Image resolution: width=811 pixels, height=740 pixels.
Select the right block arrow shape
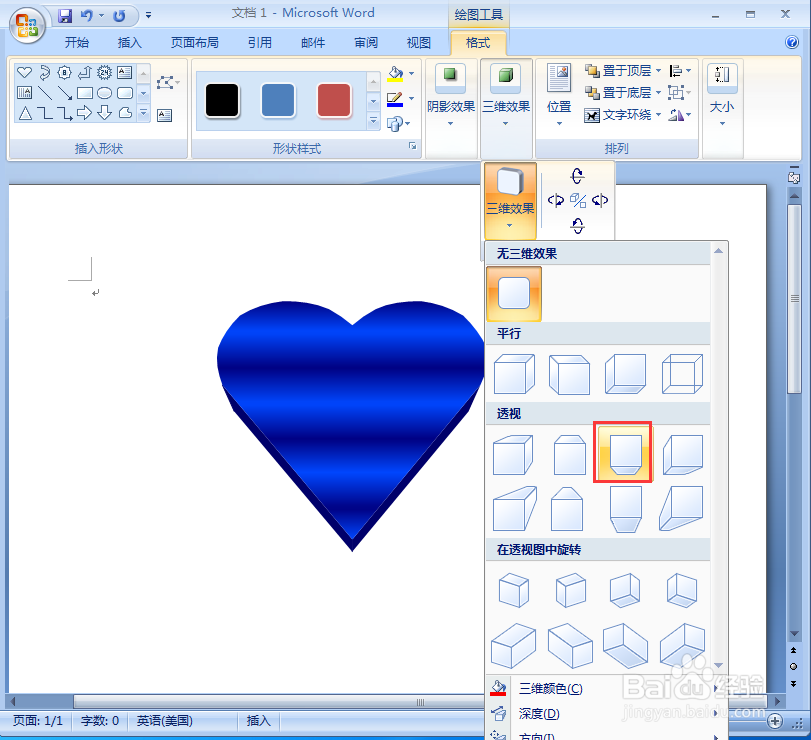(x=85, y=113)
